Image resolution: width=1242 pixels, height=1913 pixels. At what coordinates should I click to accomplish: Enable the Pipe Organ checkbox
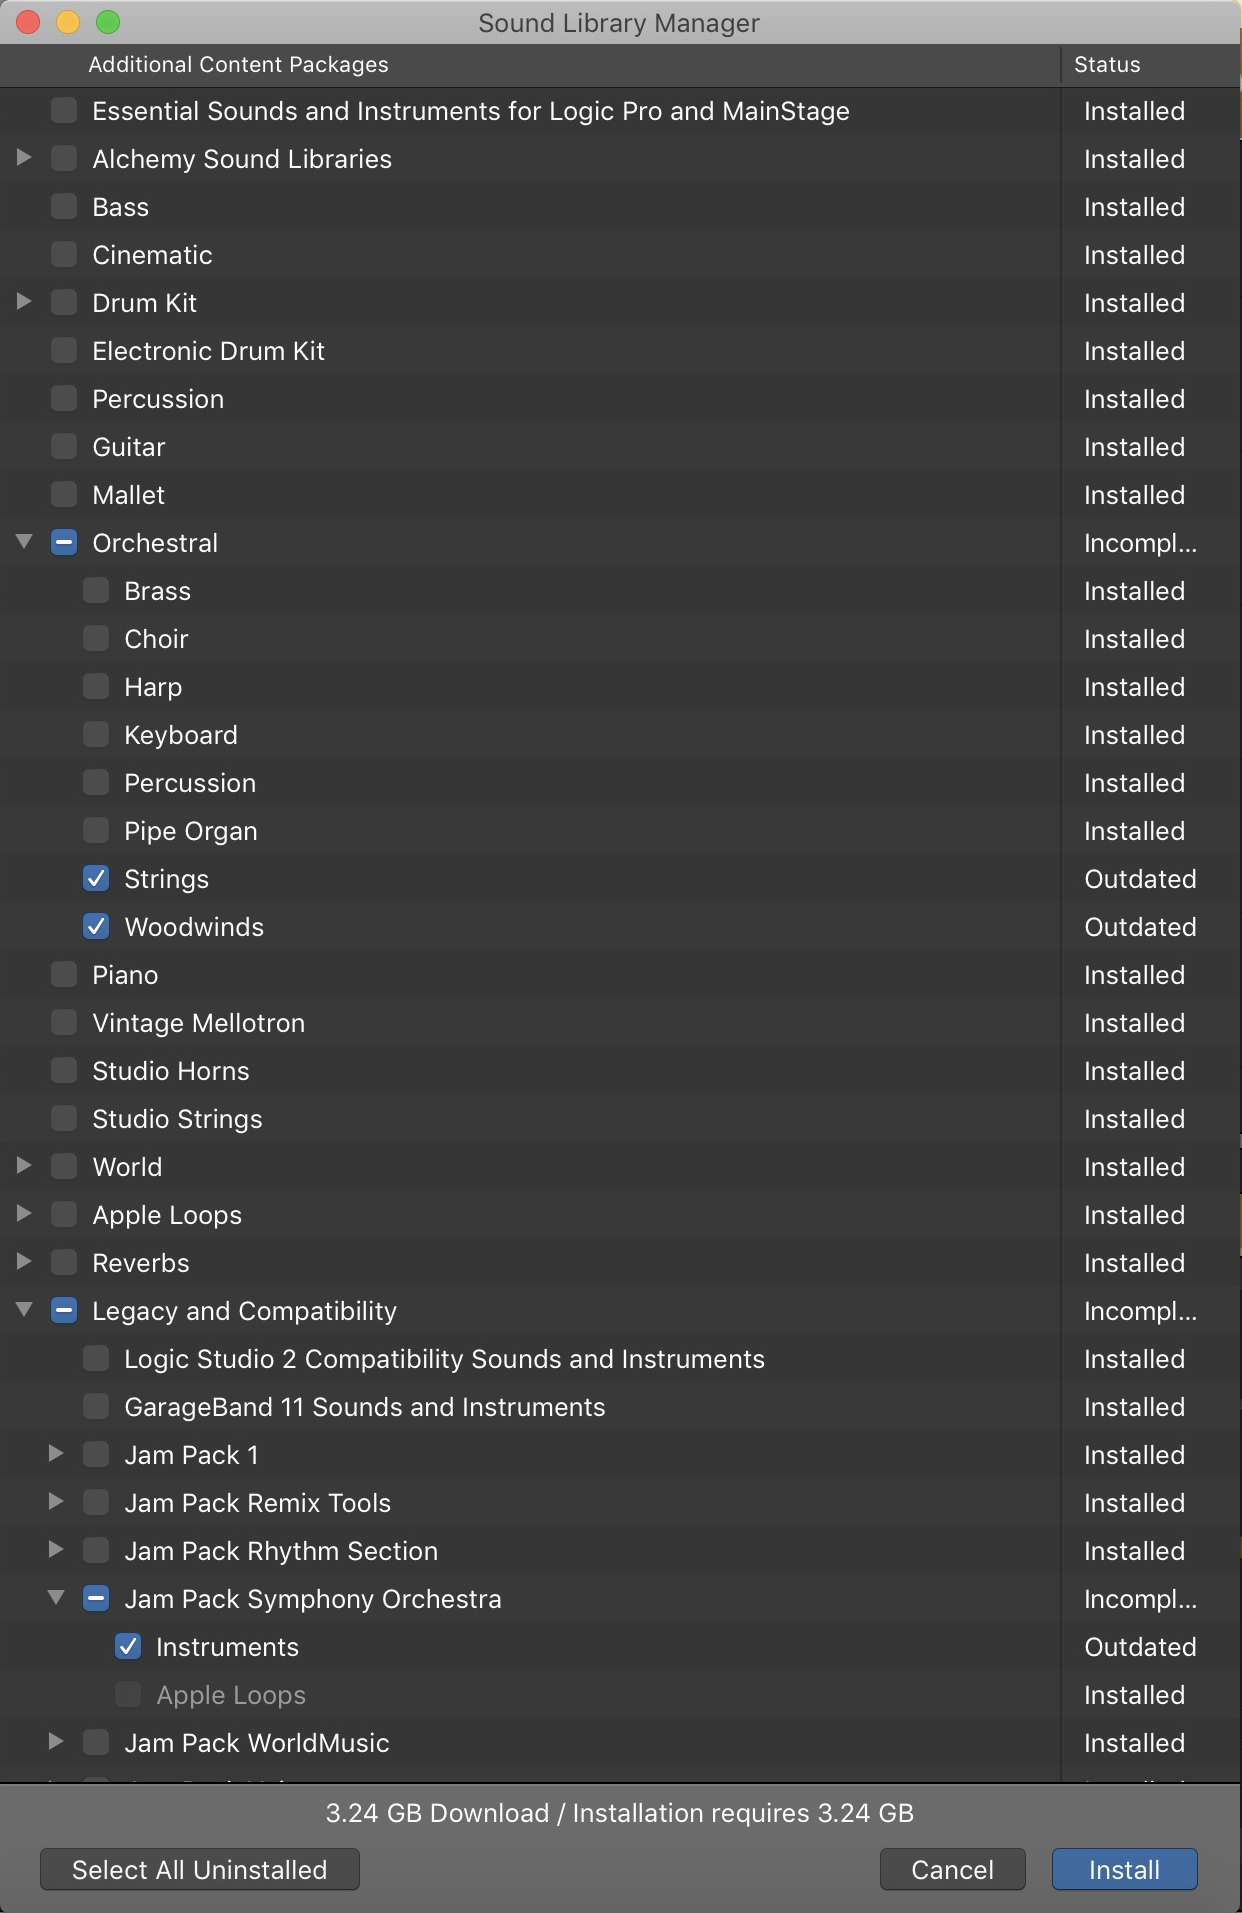point(96,830)
